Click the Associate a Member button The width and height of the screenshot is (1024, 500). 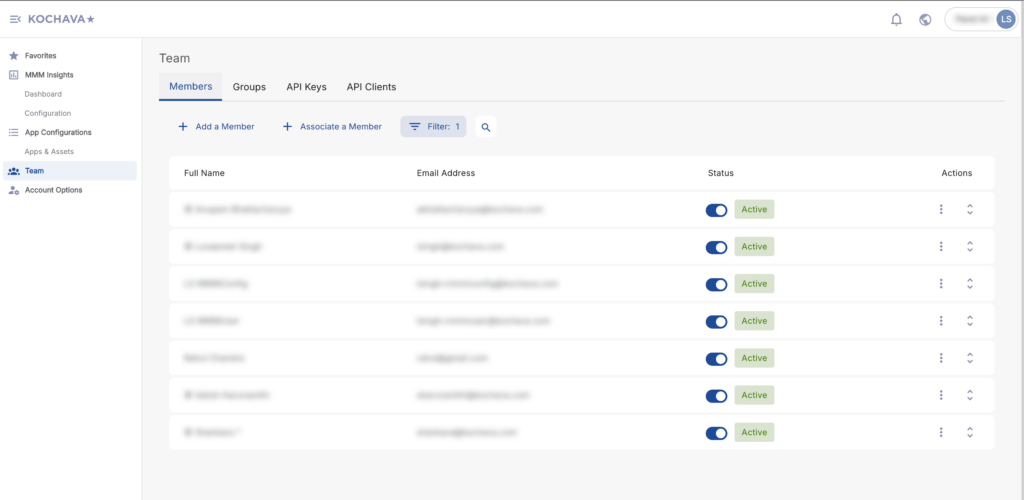click(x=332, y=127)
